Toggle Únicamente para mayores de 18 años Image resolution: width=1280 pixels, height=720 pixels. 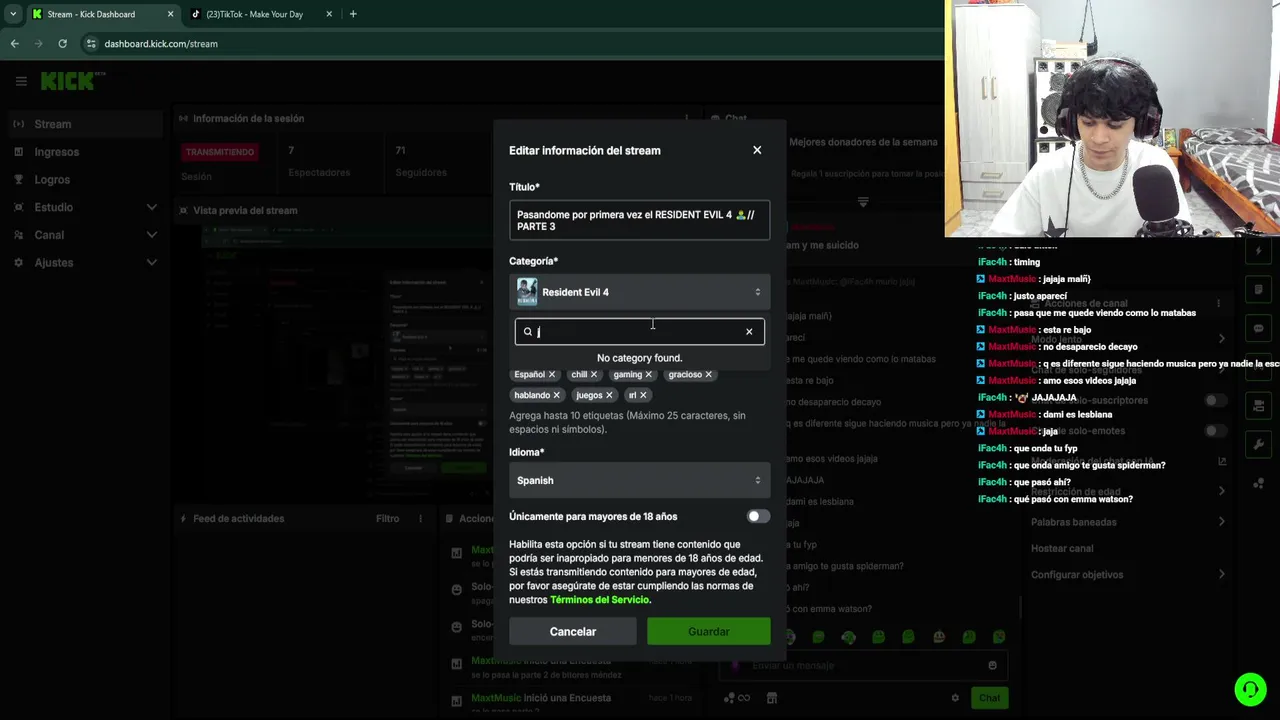pos(758,516)
